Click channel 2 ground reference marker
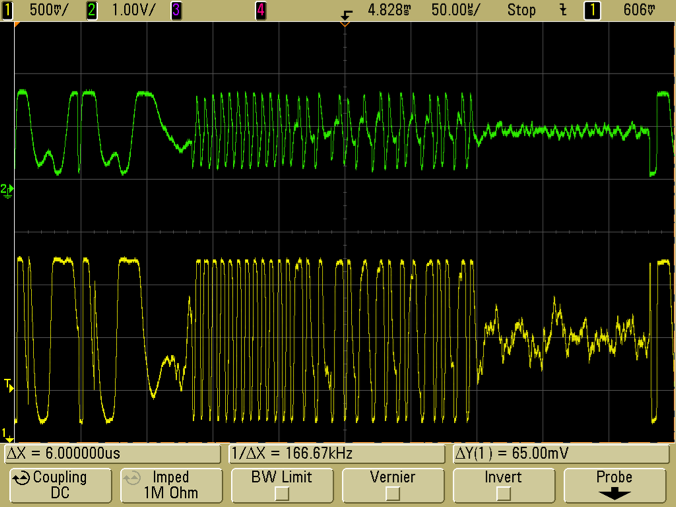The image size is (676, 507). 7,189
